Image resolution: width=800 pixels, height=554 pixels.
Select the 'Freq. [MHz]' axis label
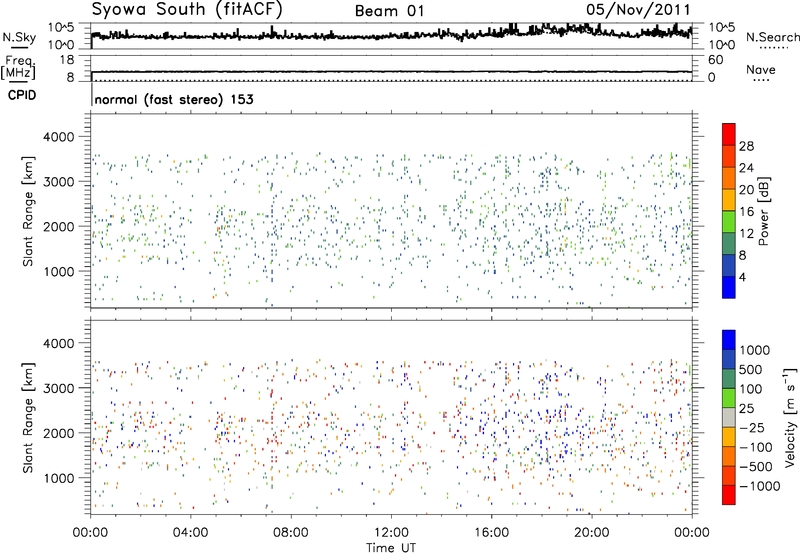19,67
